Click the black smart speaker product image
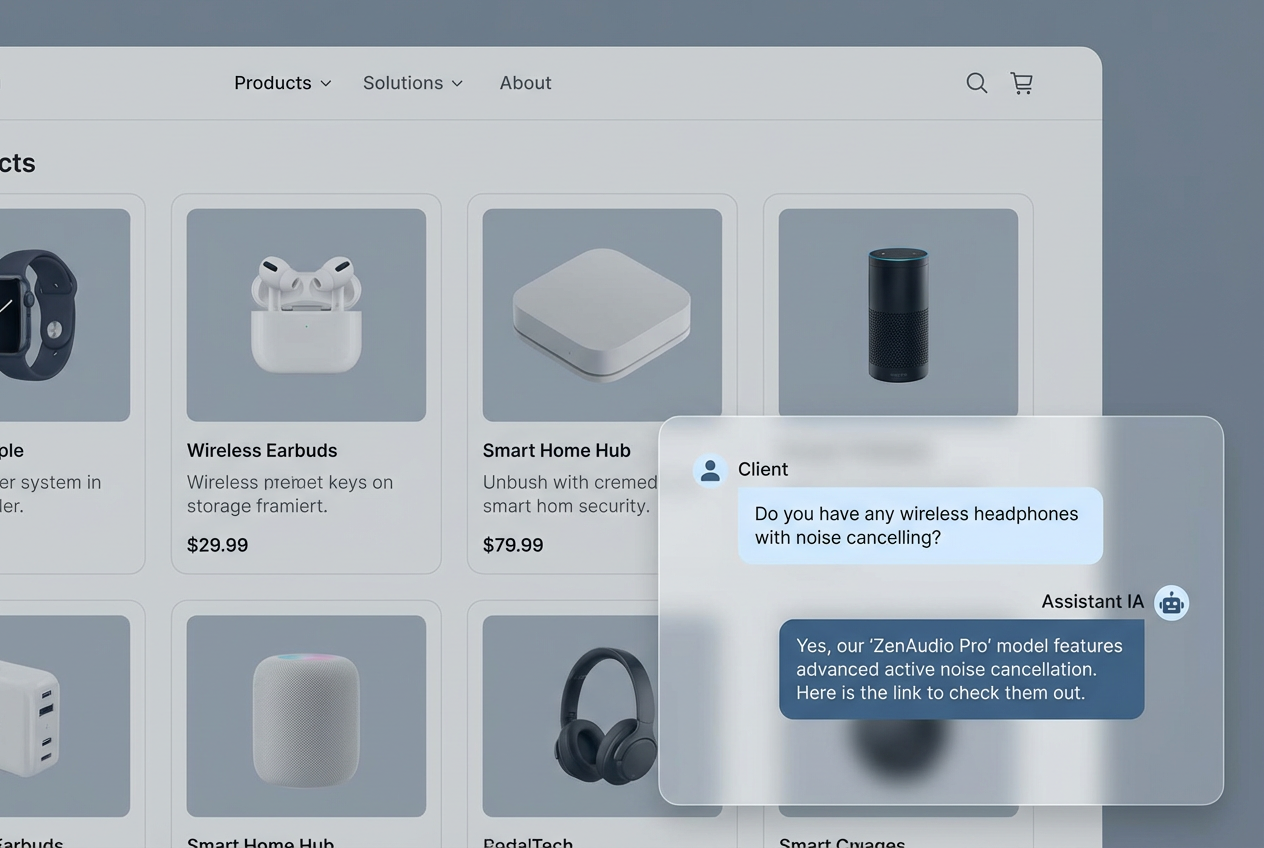The height and width of the screenshot is (848, 1264). (897, 313)
